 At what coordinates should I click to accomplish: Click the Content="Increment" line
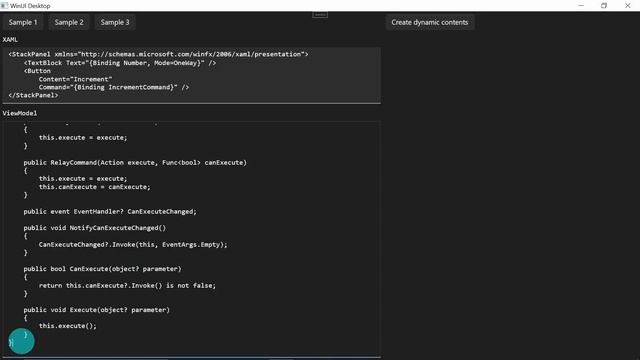76,79
